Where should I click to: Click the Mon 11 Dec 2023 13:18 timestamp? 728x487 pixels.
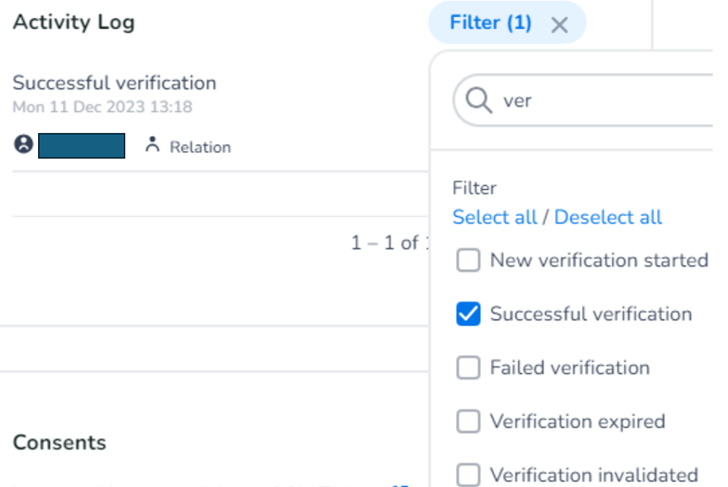[x=102, y=106]
